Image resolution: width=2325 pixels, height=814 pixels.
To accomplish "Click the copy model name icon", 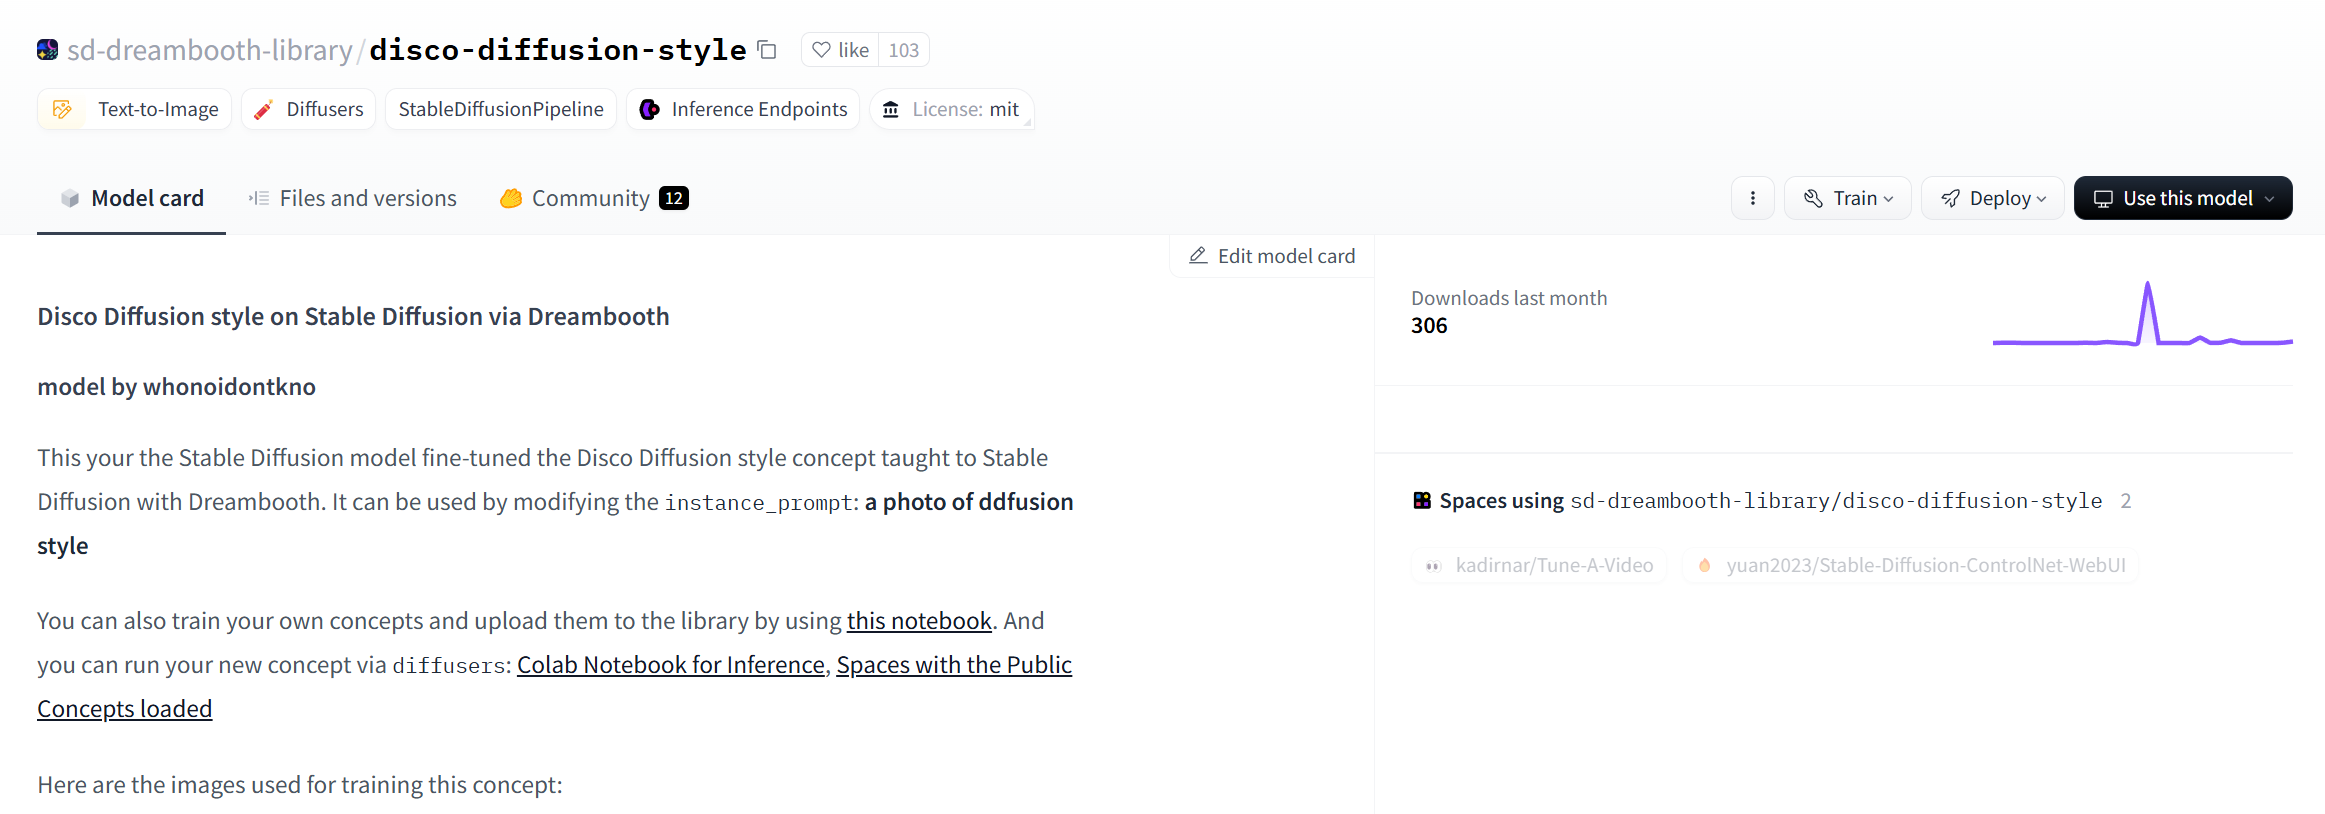I will tap(767, 50).
